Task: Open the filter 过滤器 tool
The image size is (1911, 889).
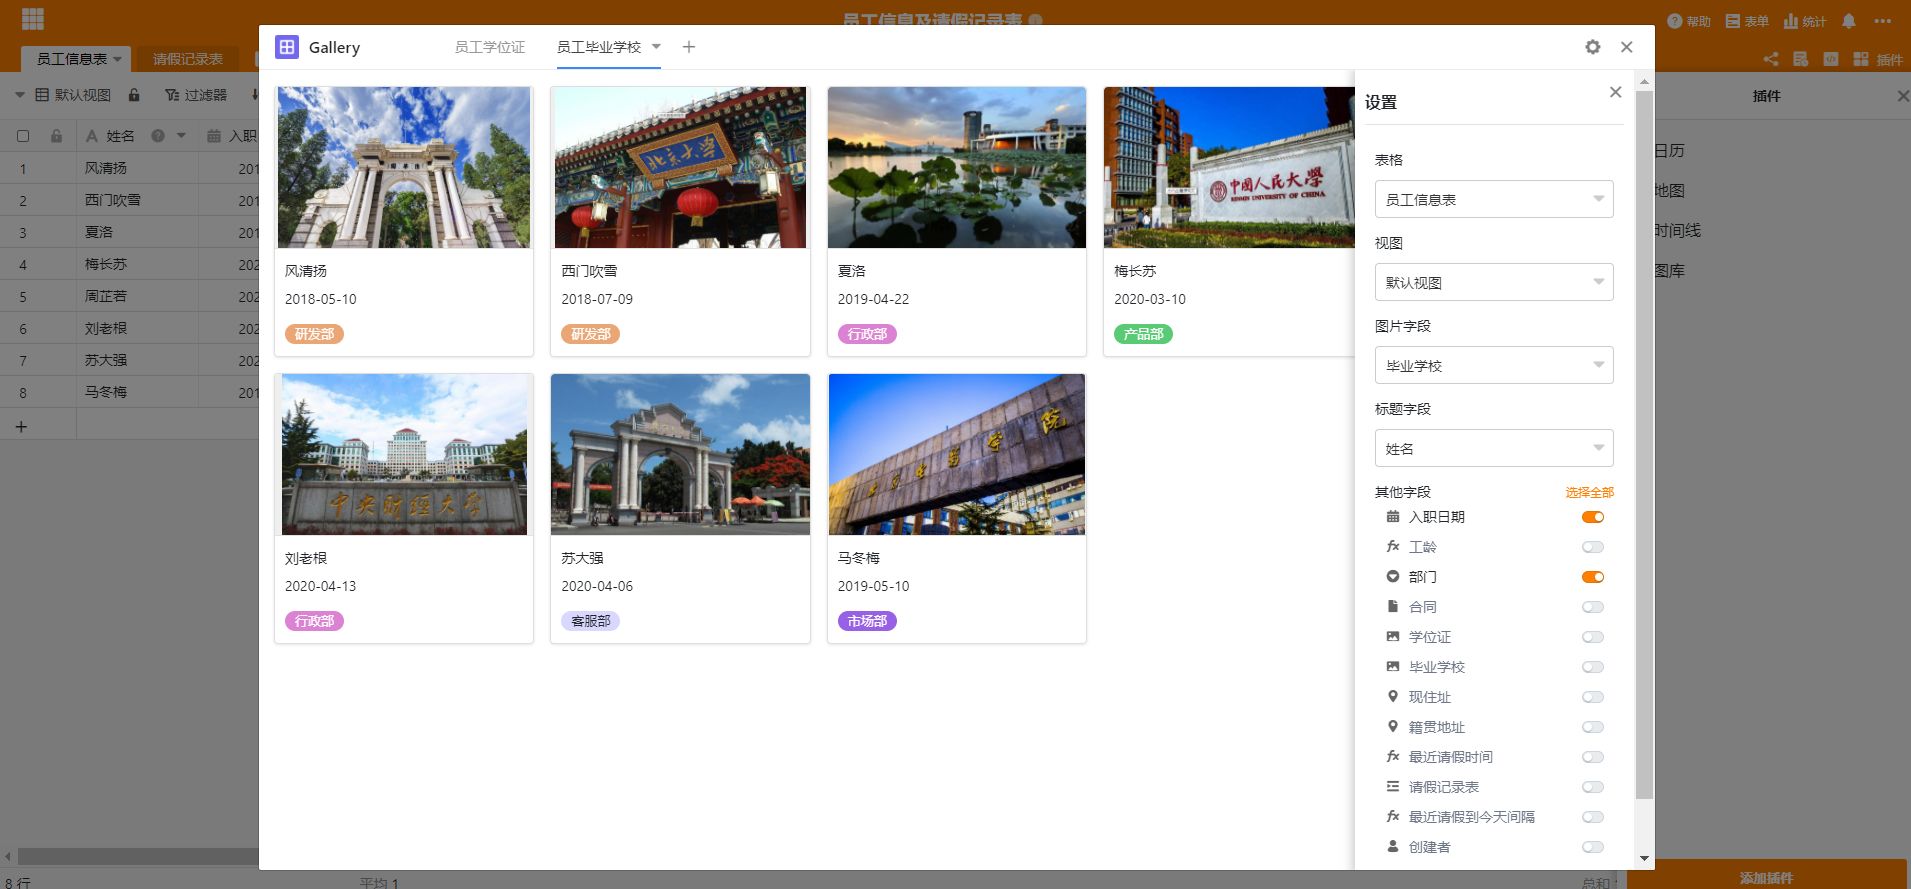Action: click(x=196, y=95)
